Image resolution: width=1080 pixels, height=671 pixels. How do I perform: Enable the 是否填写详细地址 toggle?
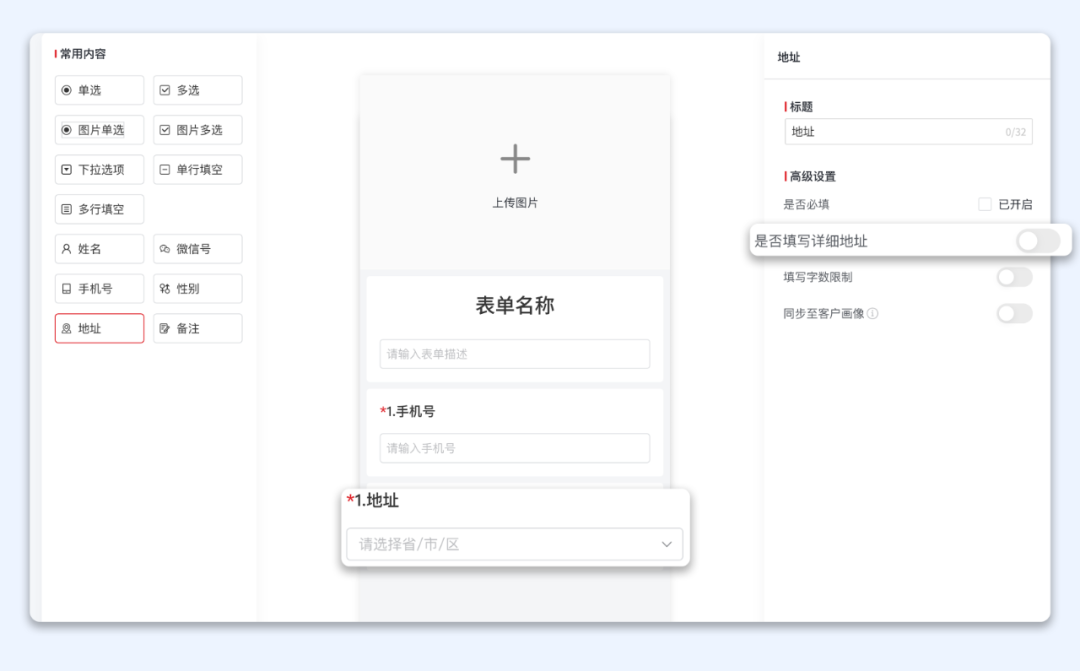(x=1037, y=240)
